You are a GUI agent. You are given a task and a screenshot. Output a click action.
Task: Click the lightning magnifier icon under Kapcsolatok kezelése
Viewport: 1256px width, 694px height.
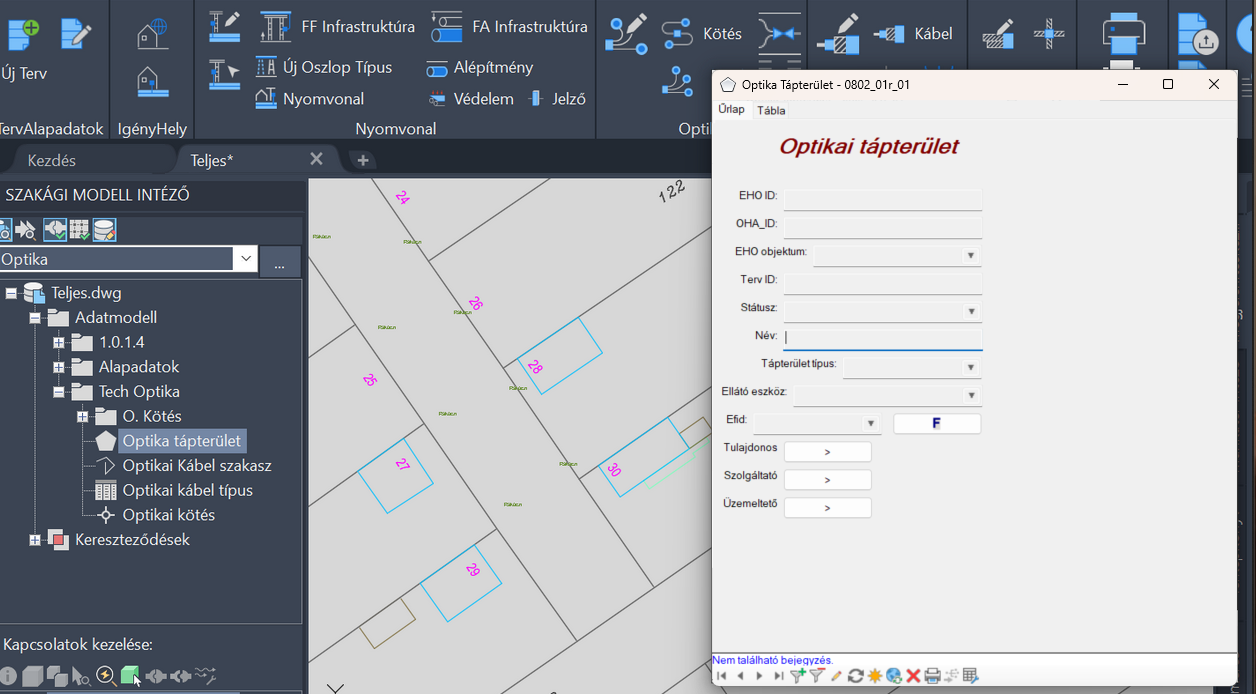click(105, 676)
